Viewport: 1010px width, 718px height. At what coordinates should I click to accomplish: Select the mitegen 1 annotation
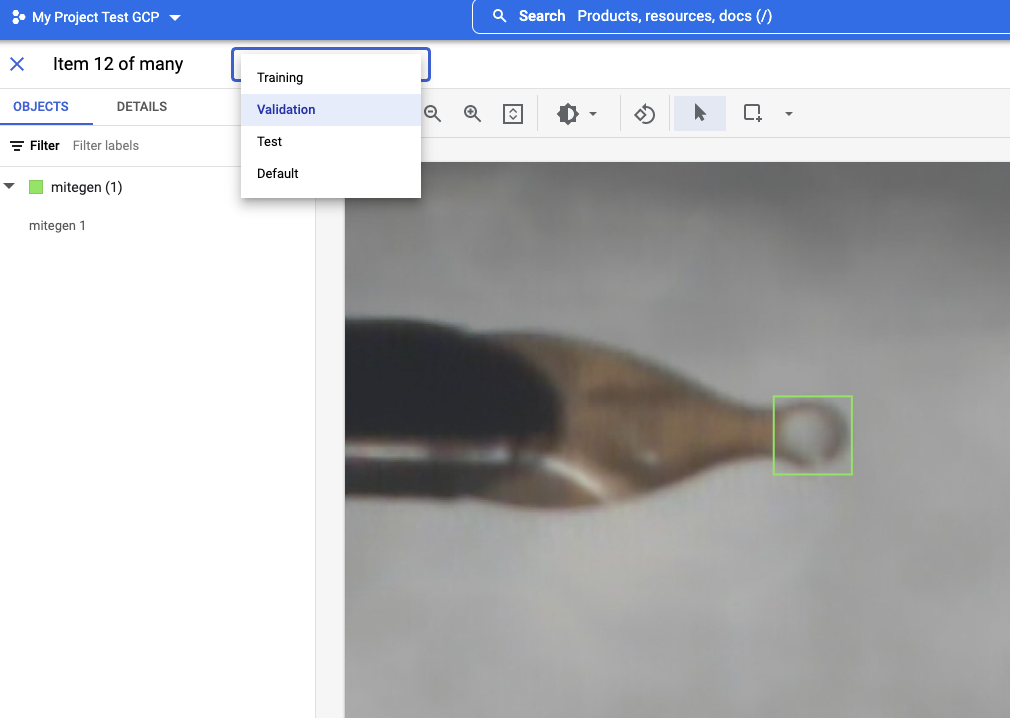[57, 225]
